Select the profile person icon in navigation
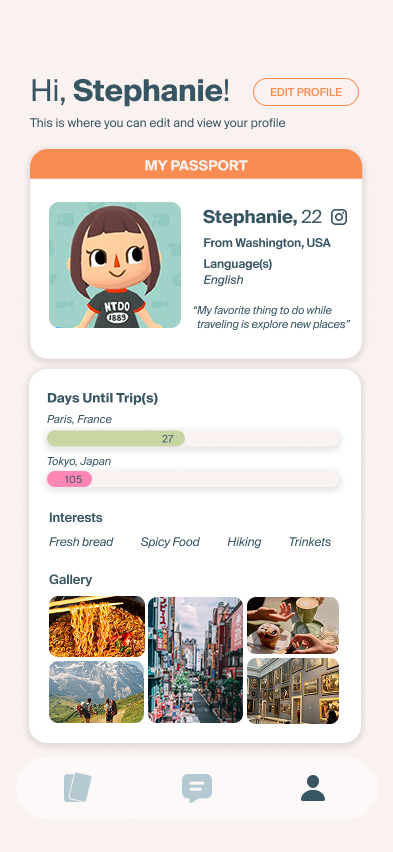The image size is (393, 852). pyautogui.click(x=313, y=788)
